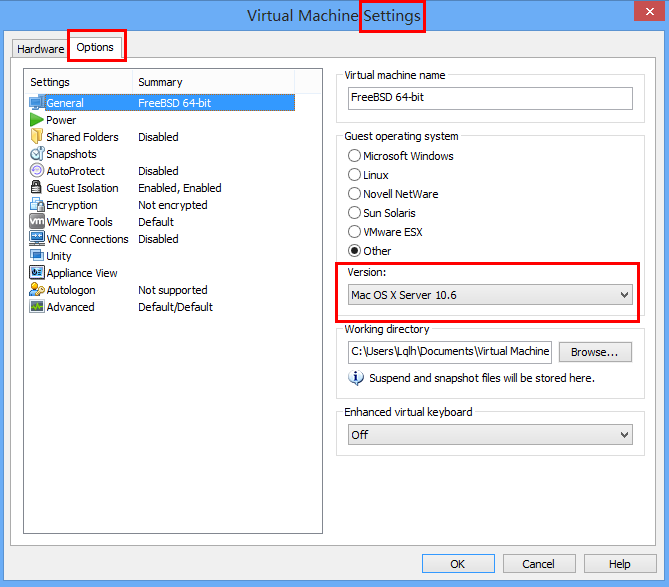Select Unity in settings list

point(162,256)
